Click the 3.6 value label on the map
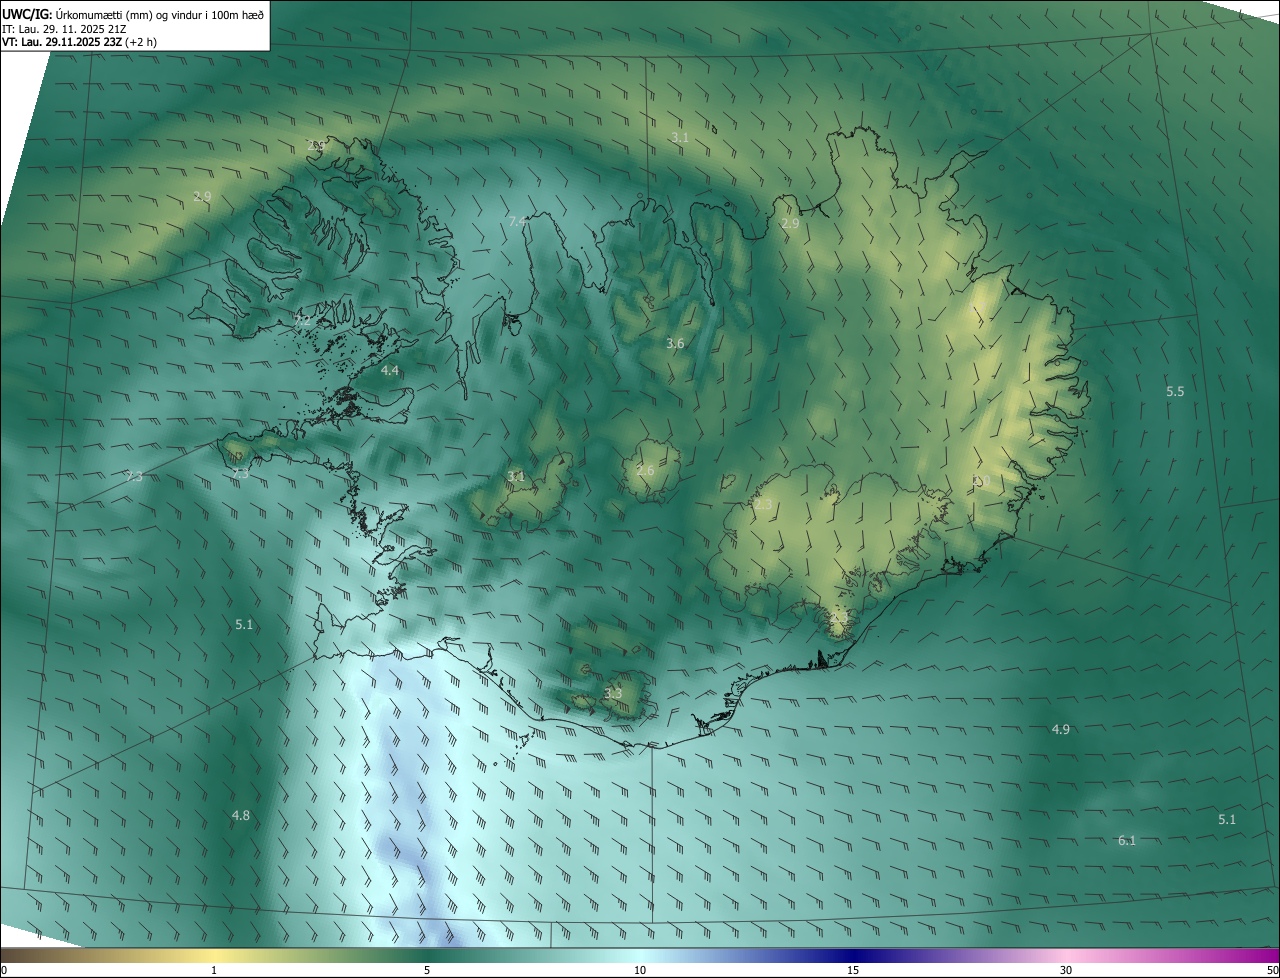This screenshot has height=978, width=1280. 675,343
